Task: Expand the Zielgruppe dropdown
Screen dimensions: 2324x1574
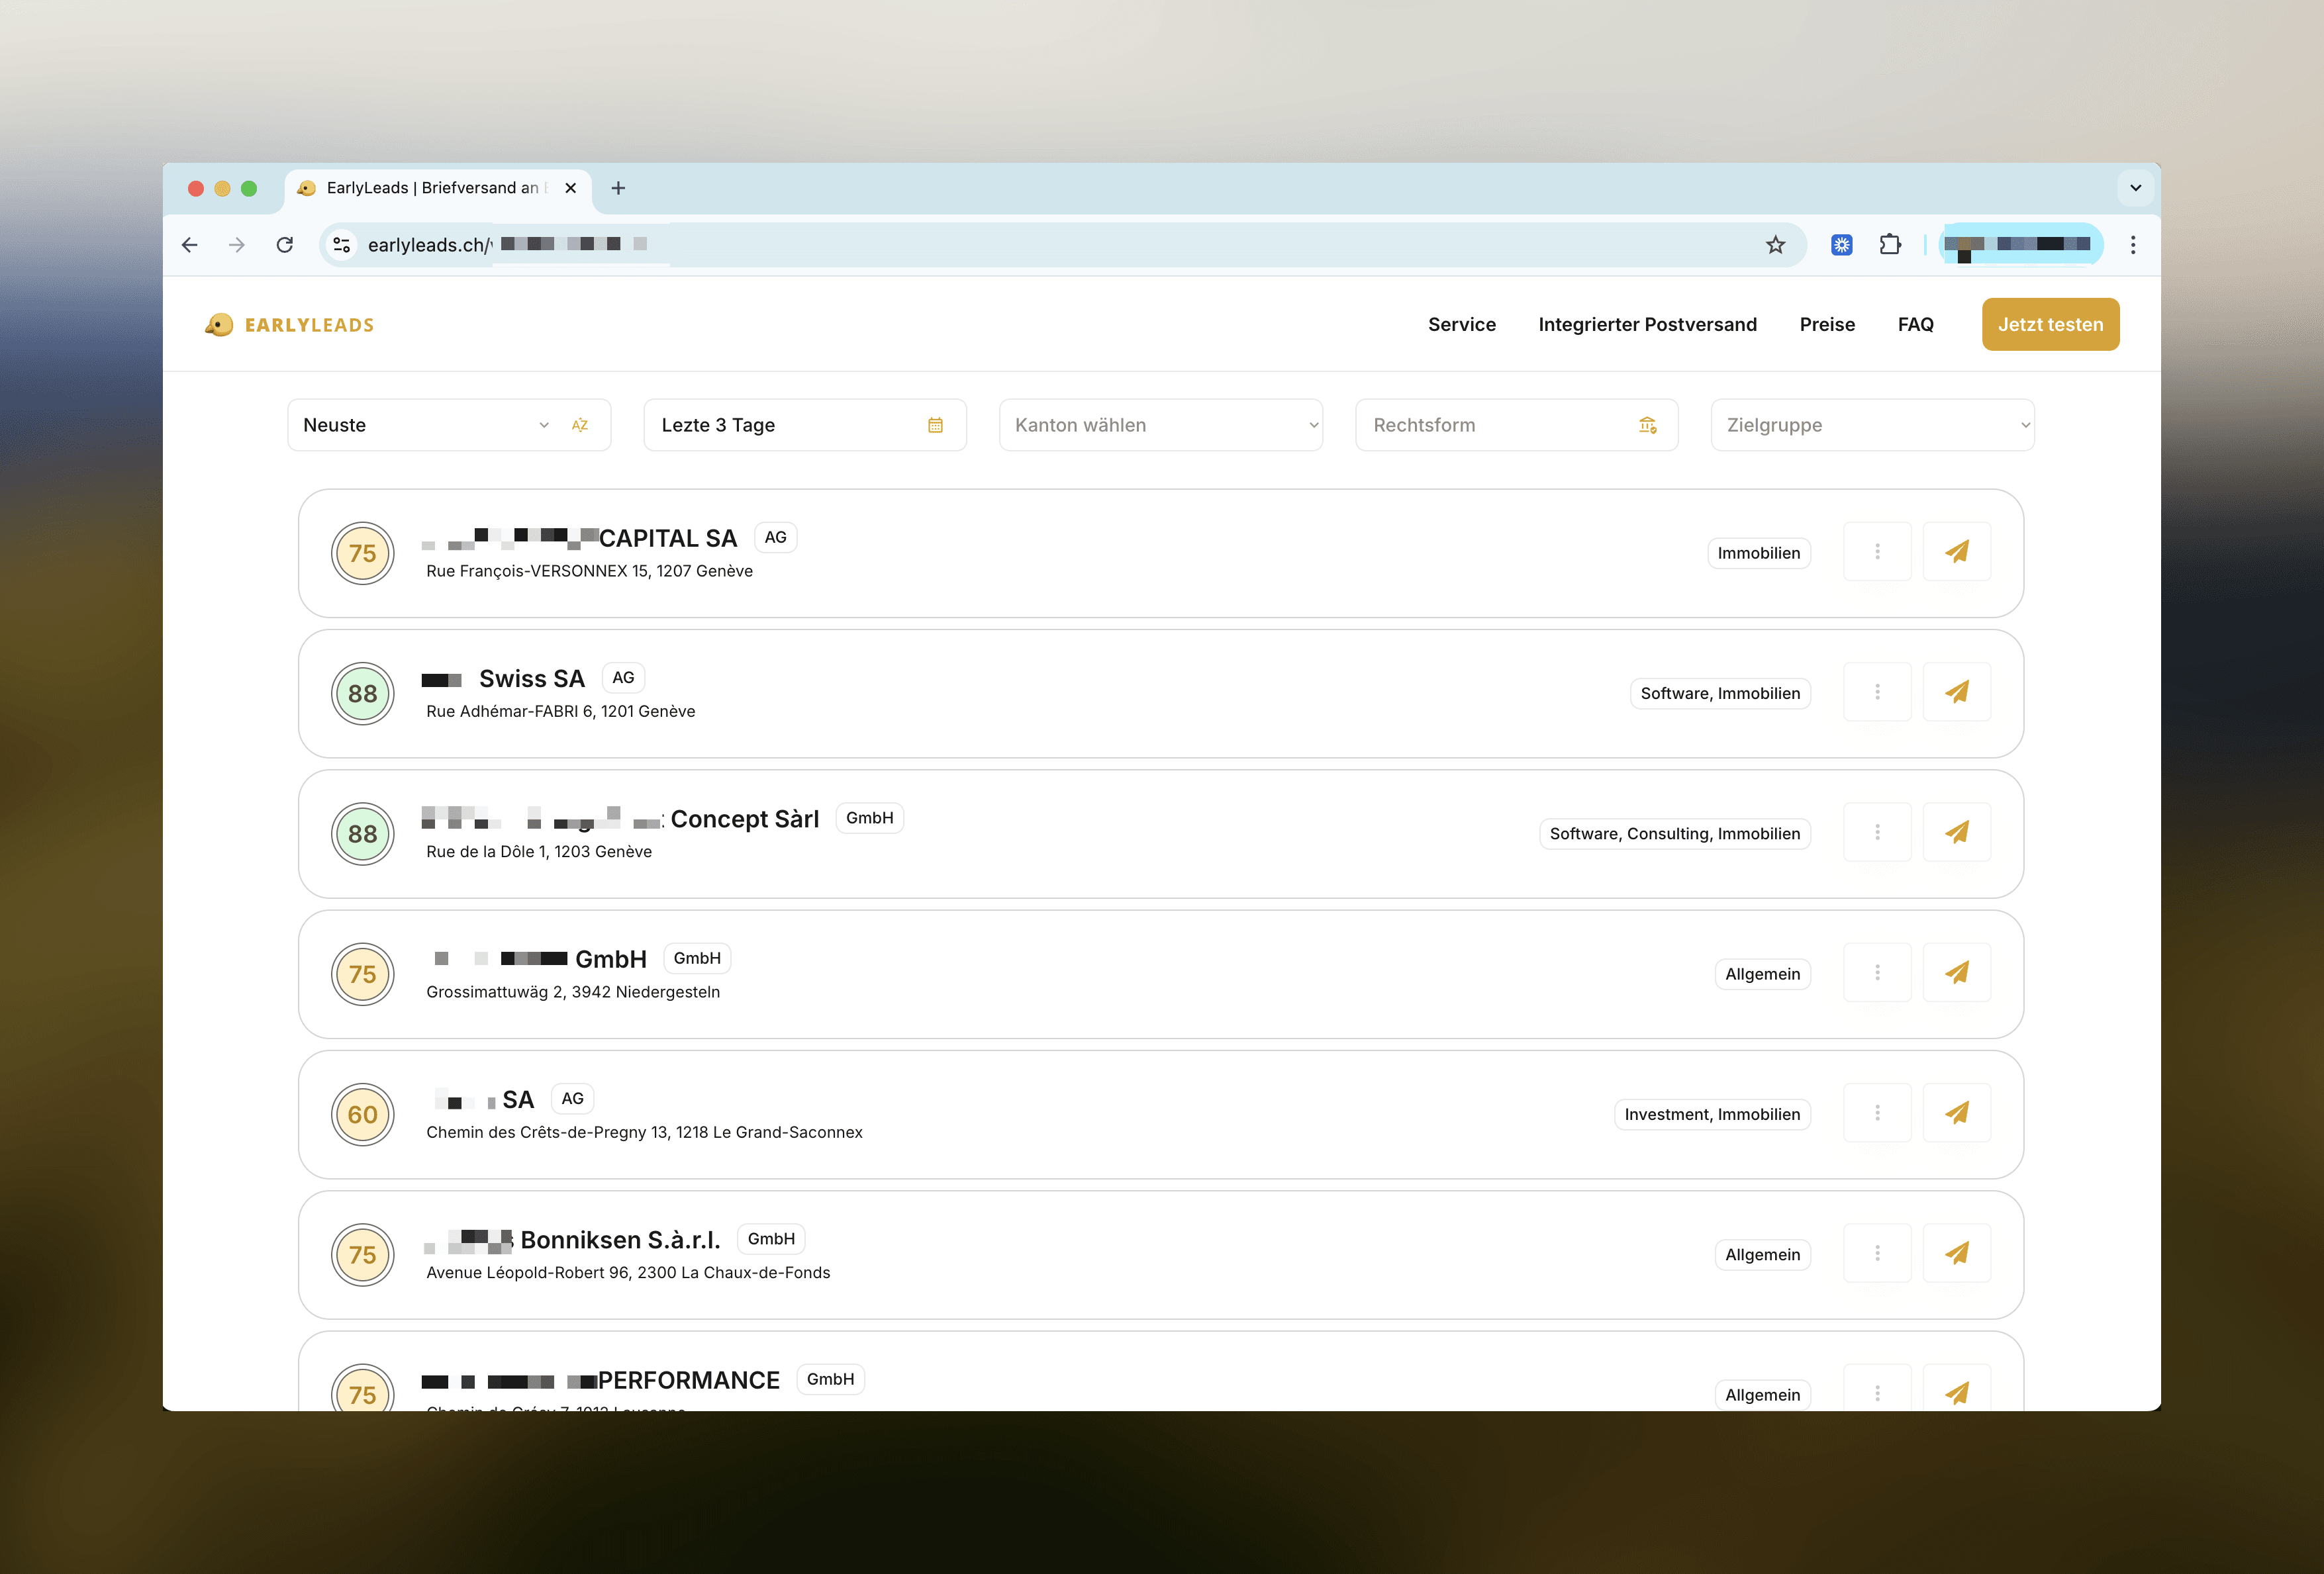Action: click(x=1871, y=425)
